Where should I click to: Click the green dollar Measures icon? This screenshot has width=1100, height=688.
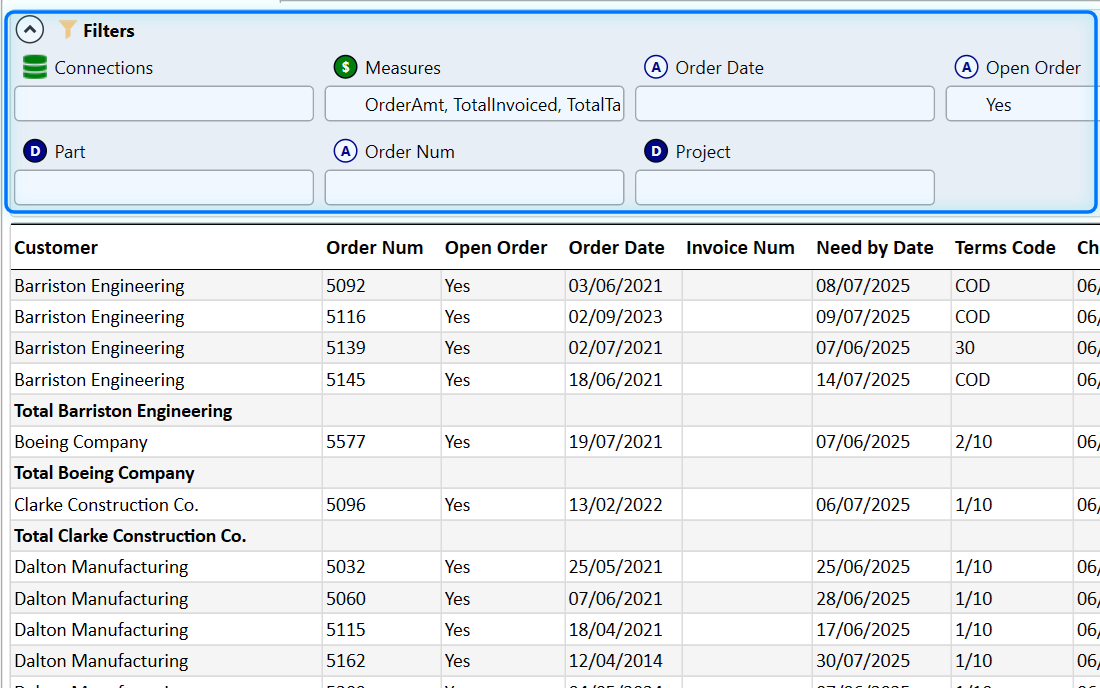pyautogui.click(x=345, y=67)
